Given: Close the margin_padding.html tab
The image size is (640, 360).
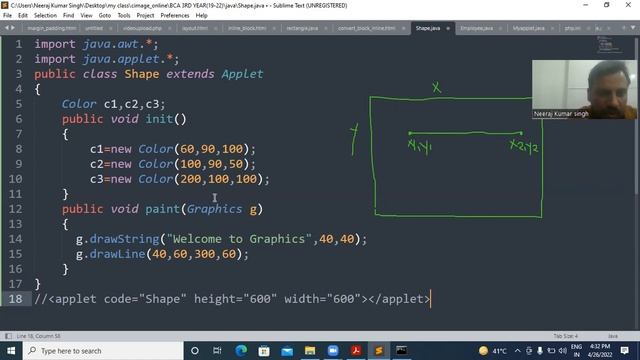Looking at the screenshot, I should click(x=81, y=28).
